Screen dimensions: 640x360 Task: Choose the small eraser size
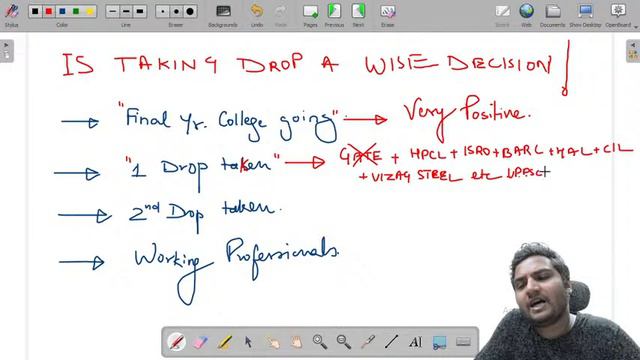pyautogui.click(x=163, y=11)
